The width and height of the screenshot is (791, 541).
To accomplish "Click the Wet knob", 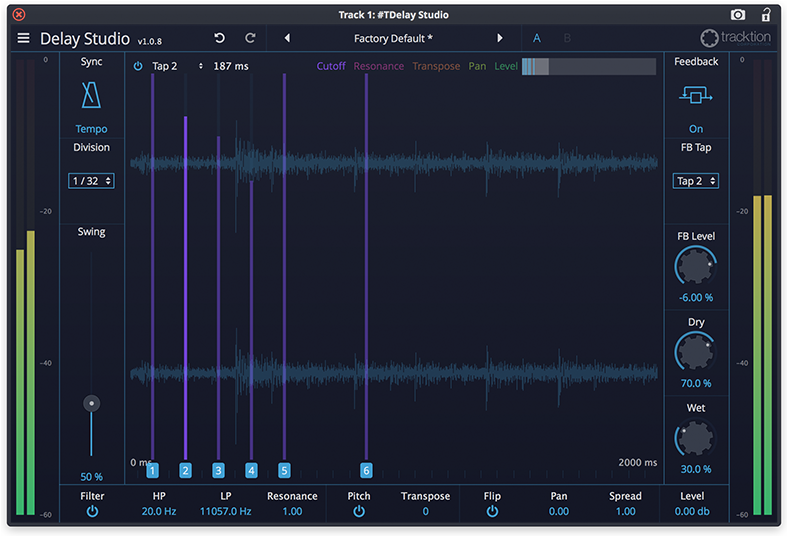I will (696, 438).
